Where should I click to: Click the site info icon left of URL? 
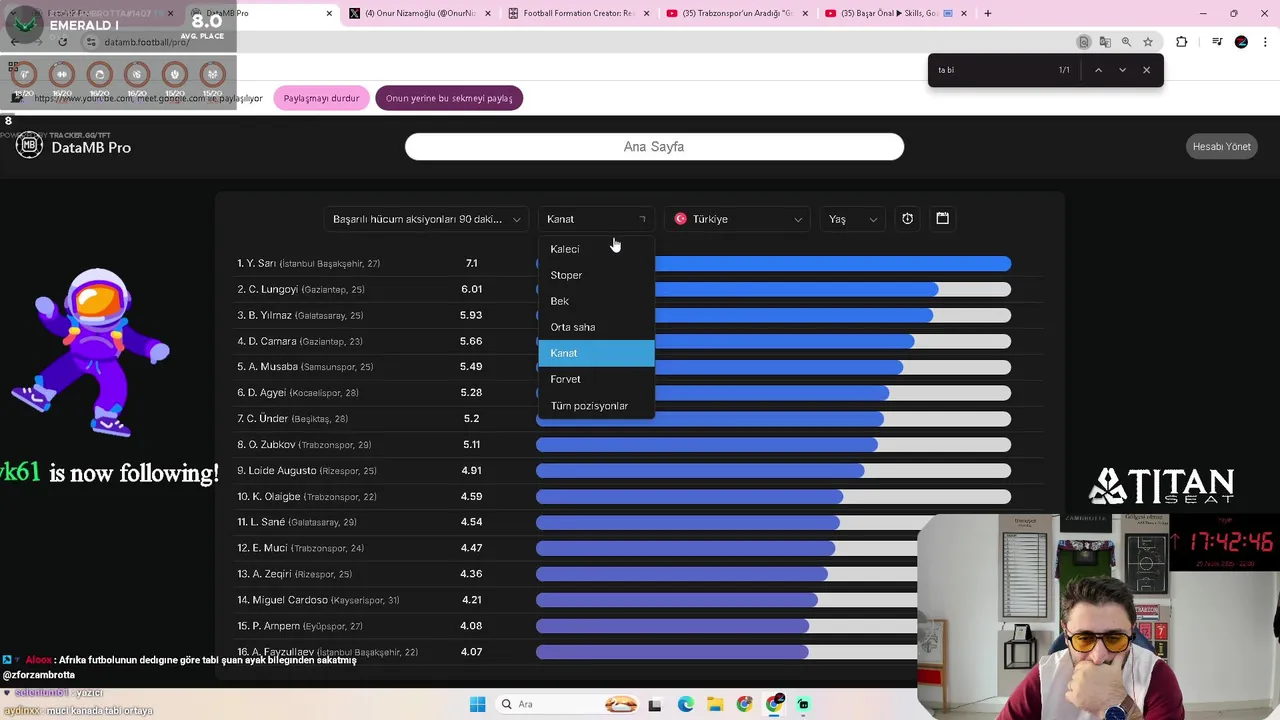pyautogui.click(x=91, y=42)
